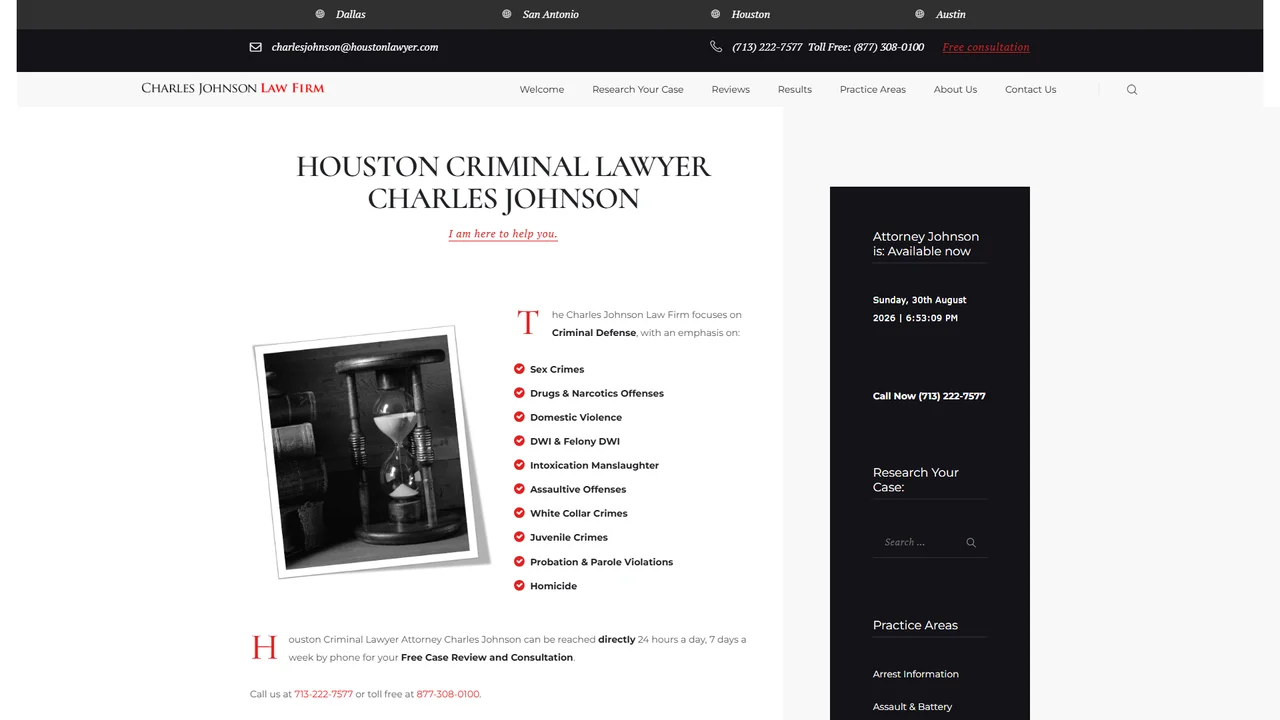Select the San Antonio location link
The width and height of the screenshot is (1280, 720).
pyautogui.click(x=551, y=14)
